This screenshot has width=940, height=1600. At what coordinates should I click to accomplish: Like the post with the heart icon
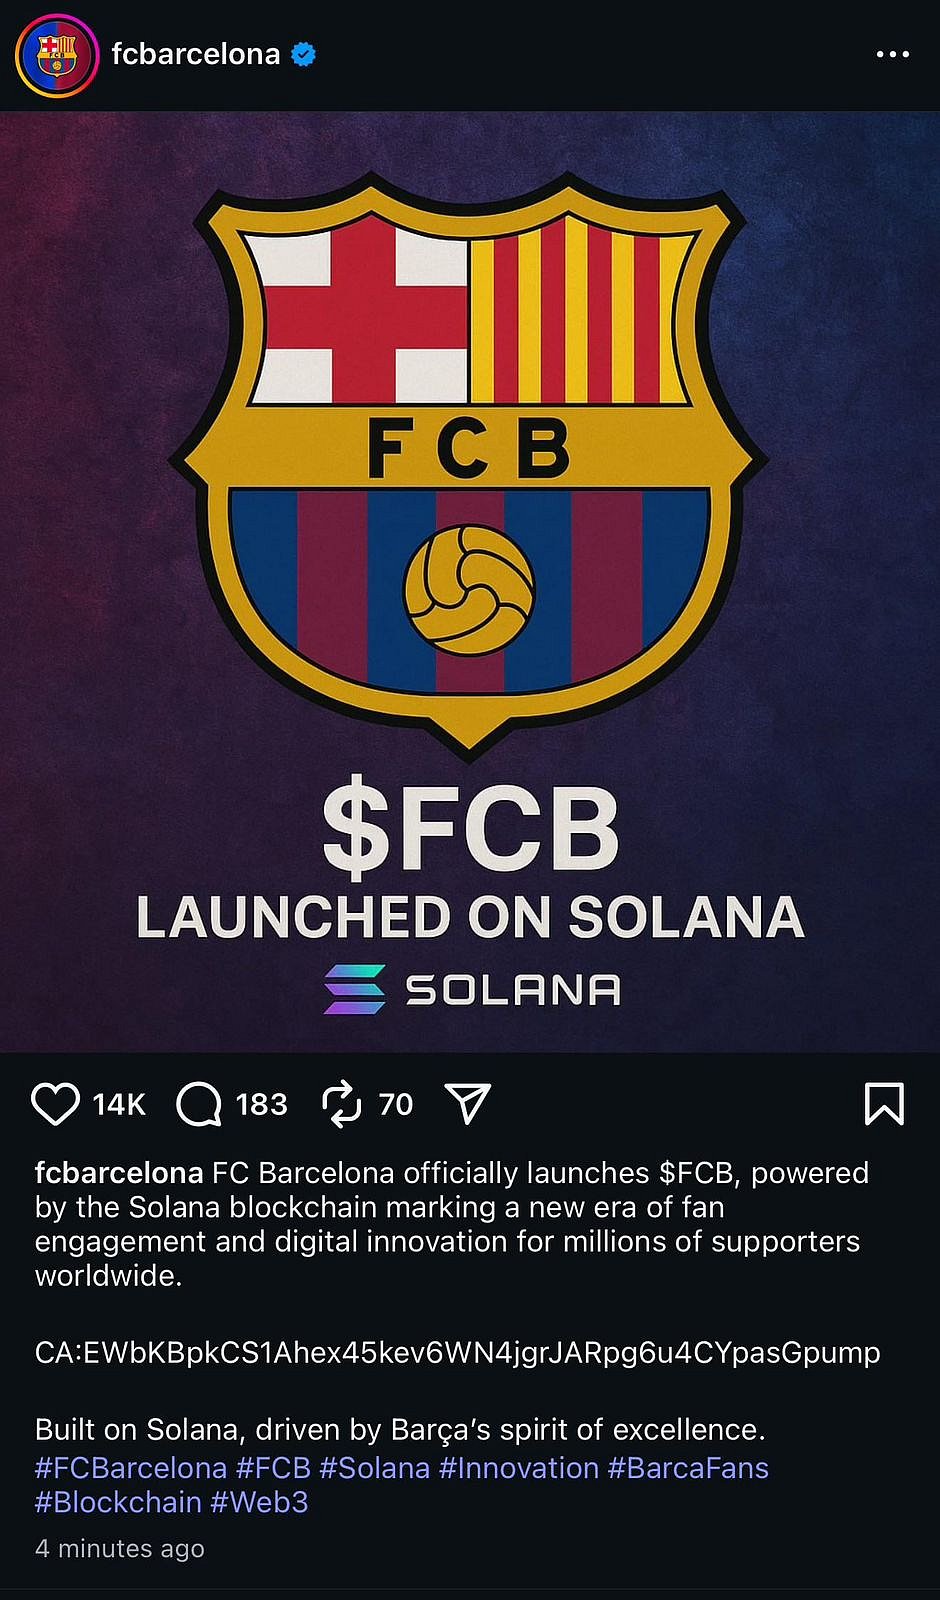(x=57, y=1104)
